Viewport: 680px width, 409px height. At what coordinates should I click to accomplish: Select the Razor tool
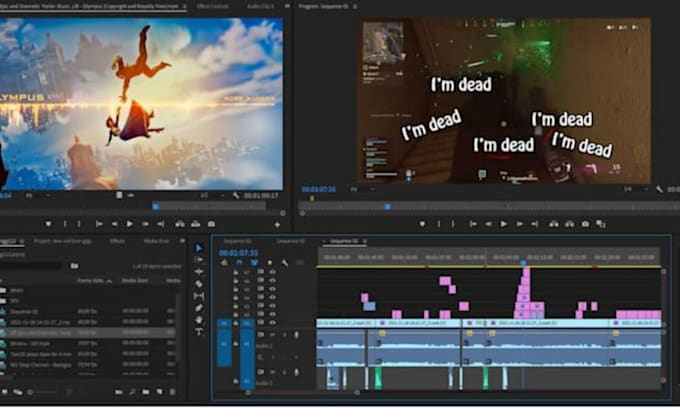pos(199,284)
